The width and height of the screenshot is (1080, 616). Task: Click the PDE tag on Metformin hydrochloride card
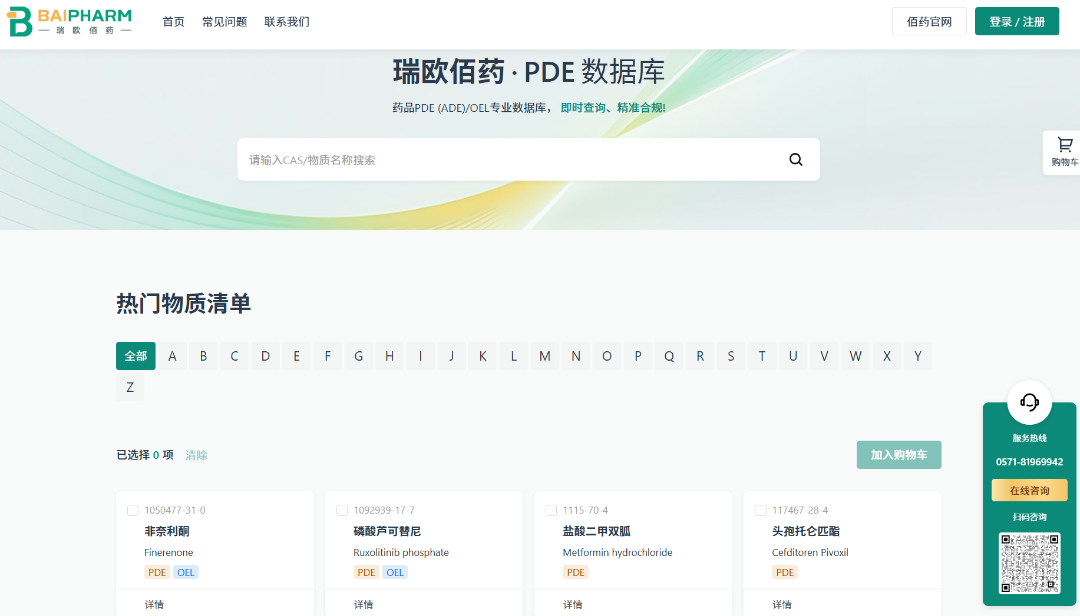[576, 573]
